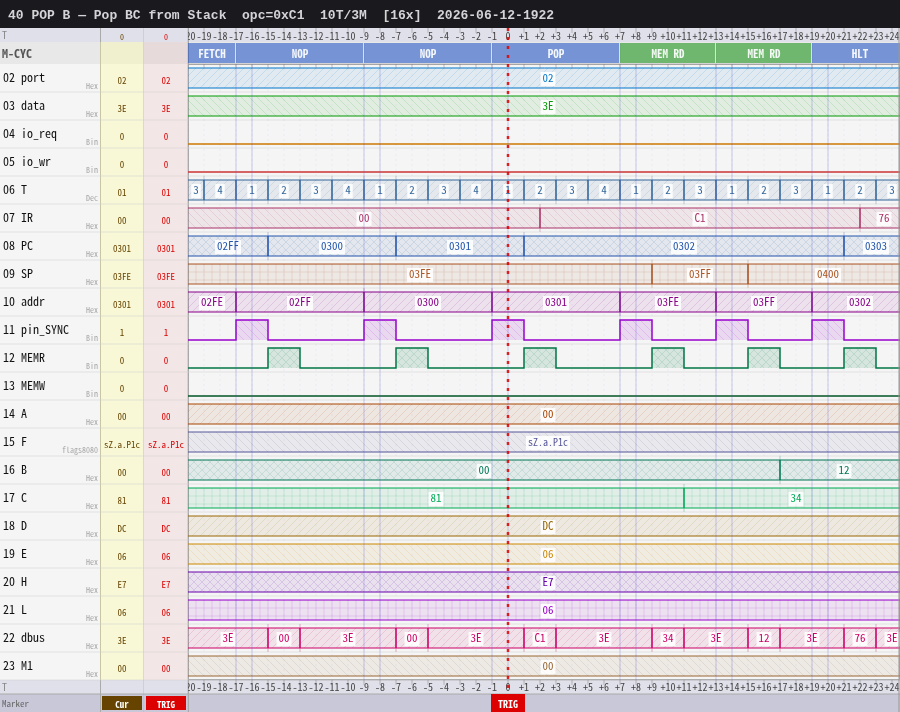Select the TRIG marker button in the legend
This screenshot has height=712, width=900.
(x=166, y=704)
